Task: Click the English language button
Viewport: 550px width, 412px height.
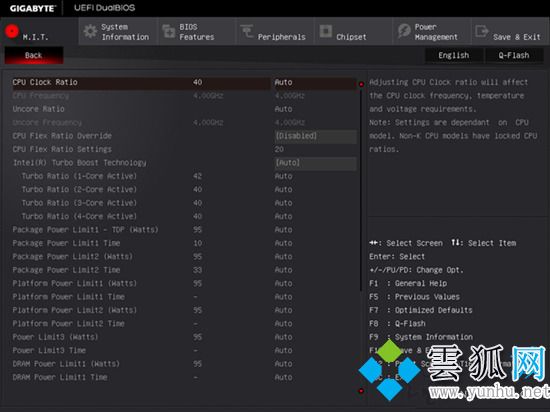Action: (x=454, y=55)
